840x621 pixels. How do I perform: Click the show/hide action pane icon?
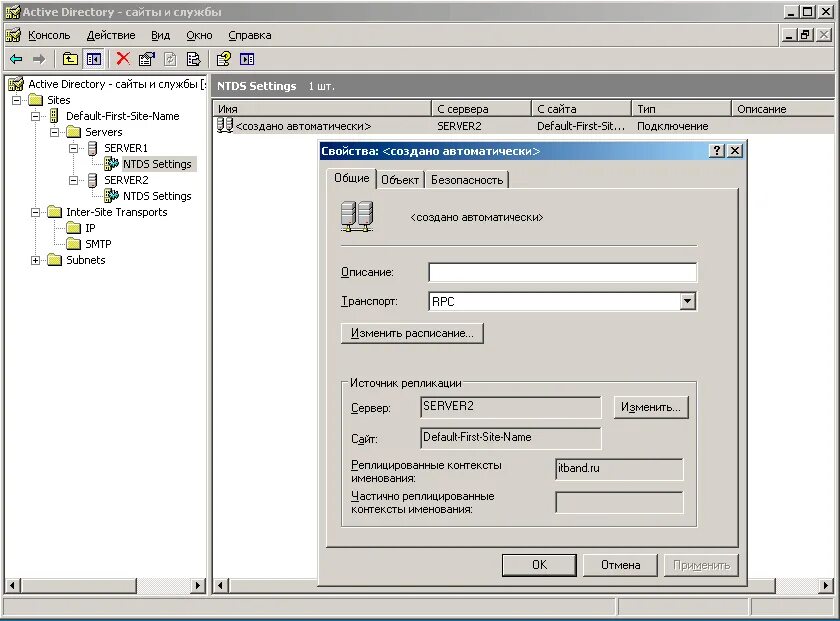247,59
